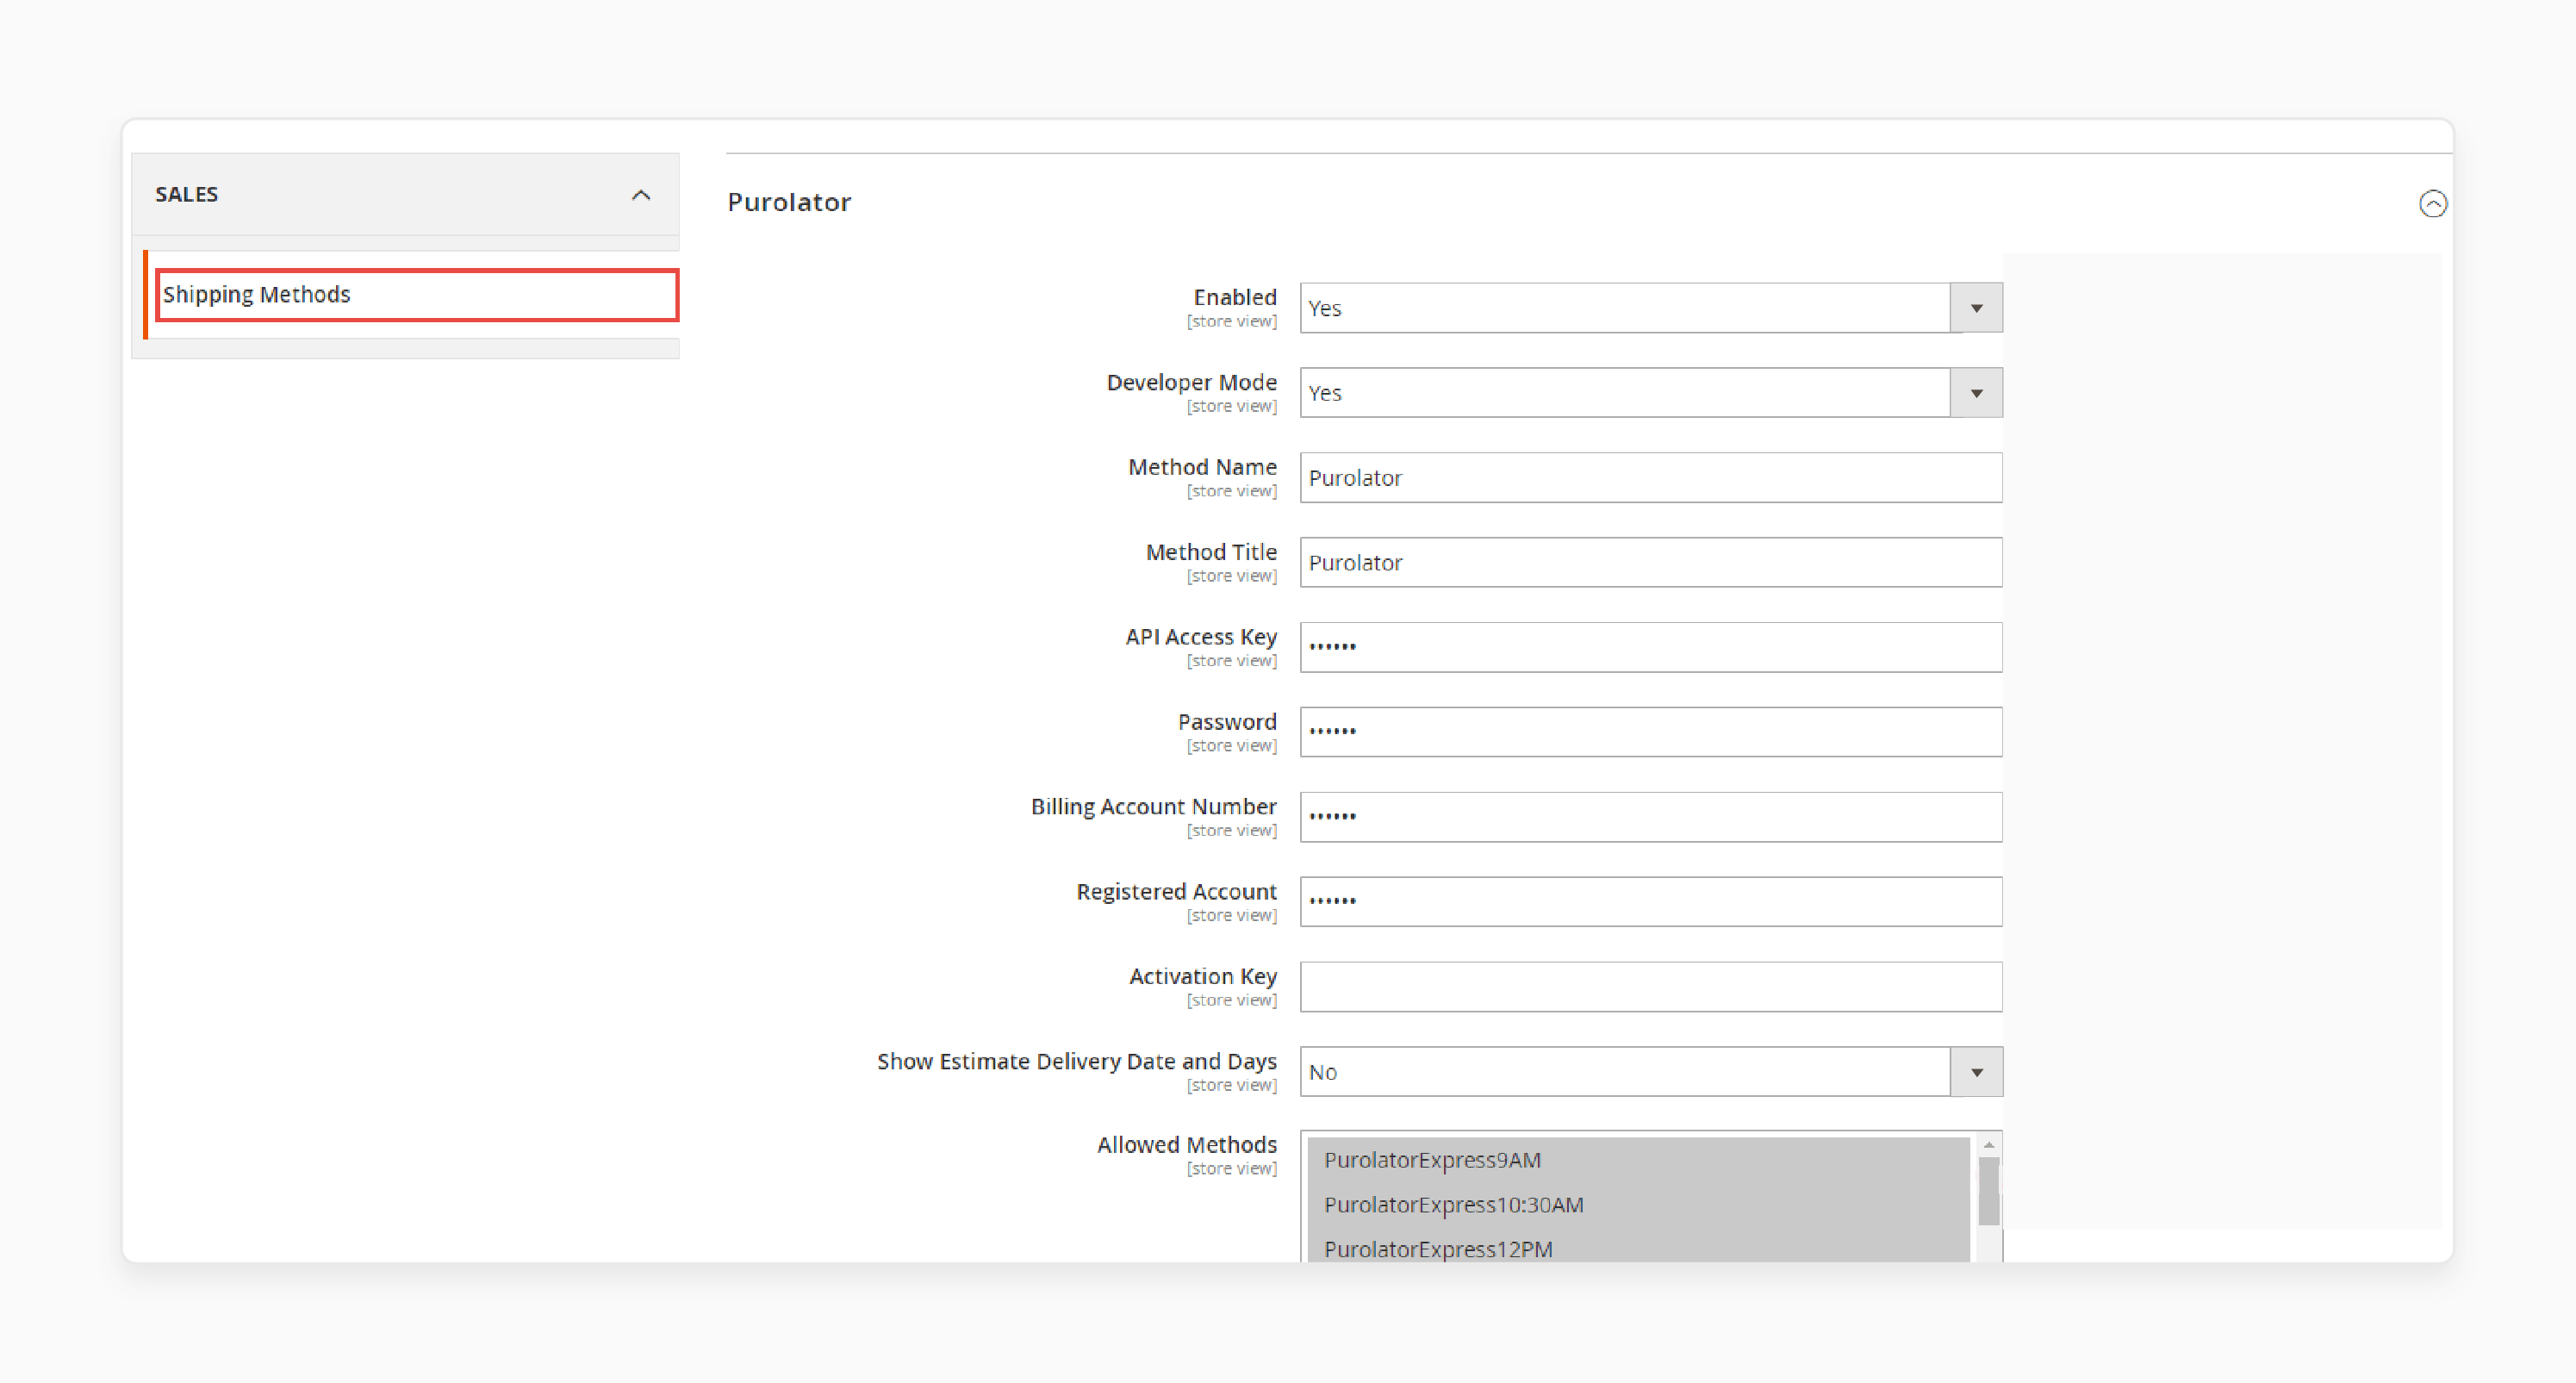This screenshot has width=2576, height=1383.
Task: Collapse the Purolator section circle icon
Action: 2432,204
